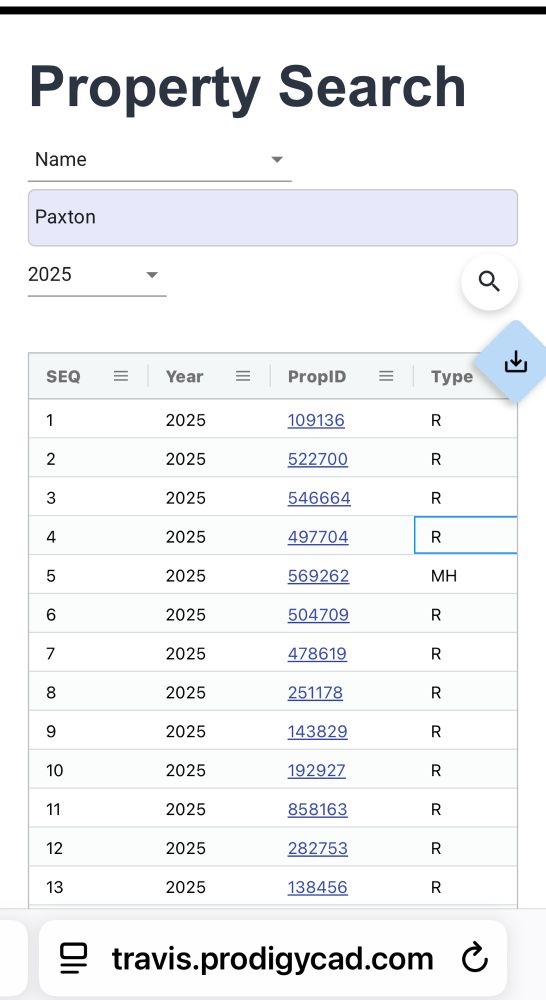Expand the Name search type dropdown
The image size is (546, 1000).
(159, 159)
